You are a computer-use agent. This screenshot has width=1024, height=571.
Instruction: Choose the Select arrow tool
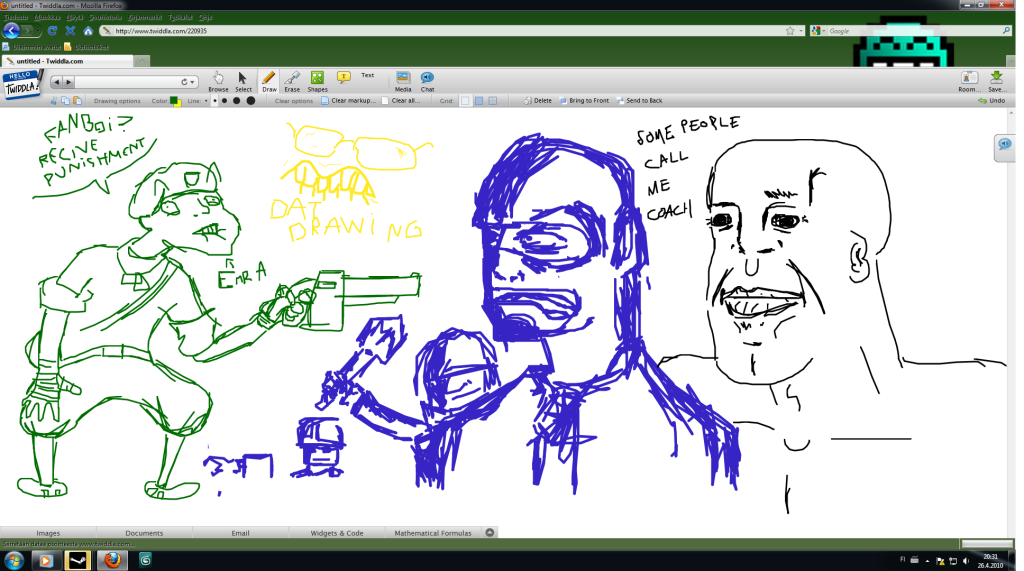click(x=243, y=81)
